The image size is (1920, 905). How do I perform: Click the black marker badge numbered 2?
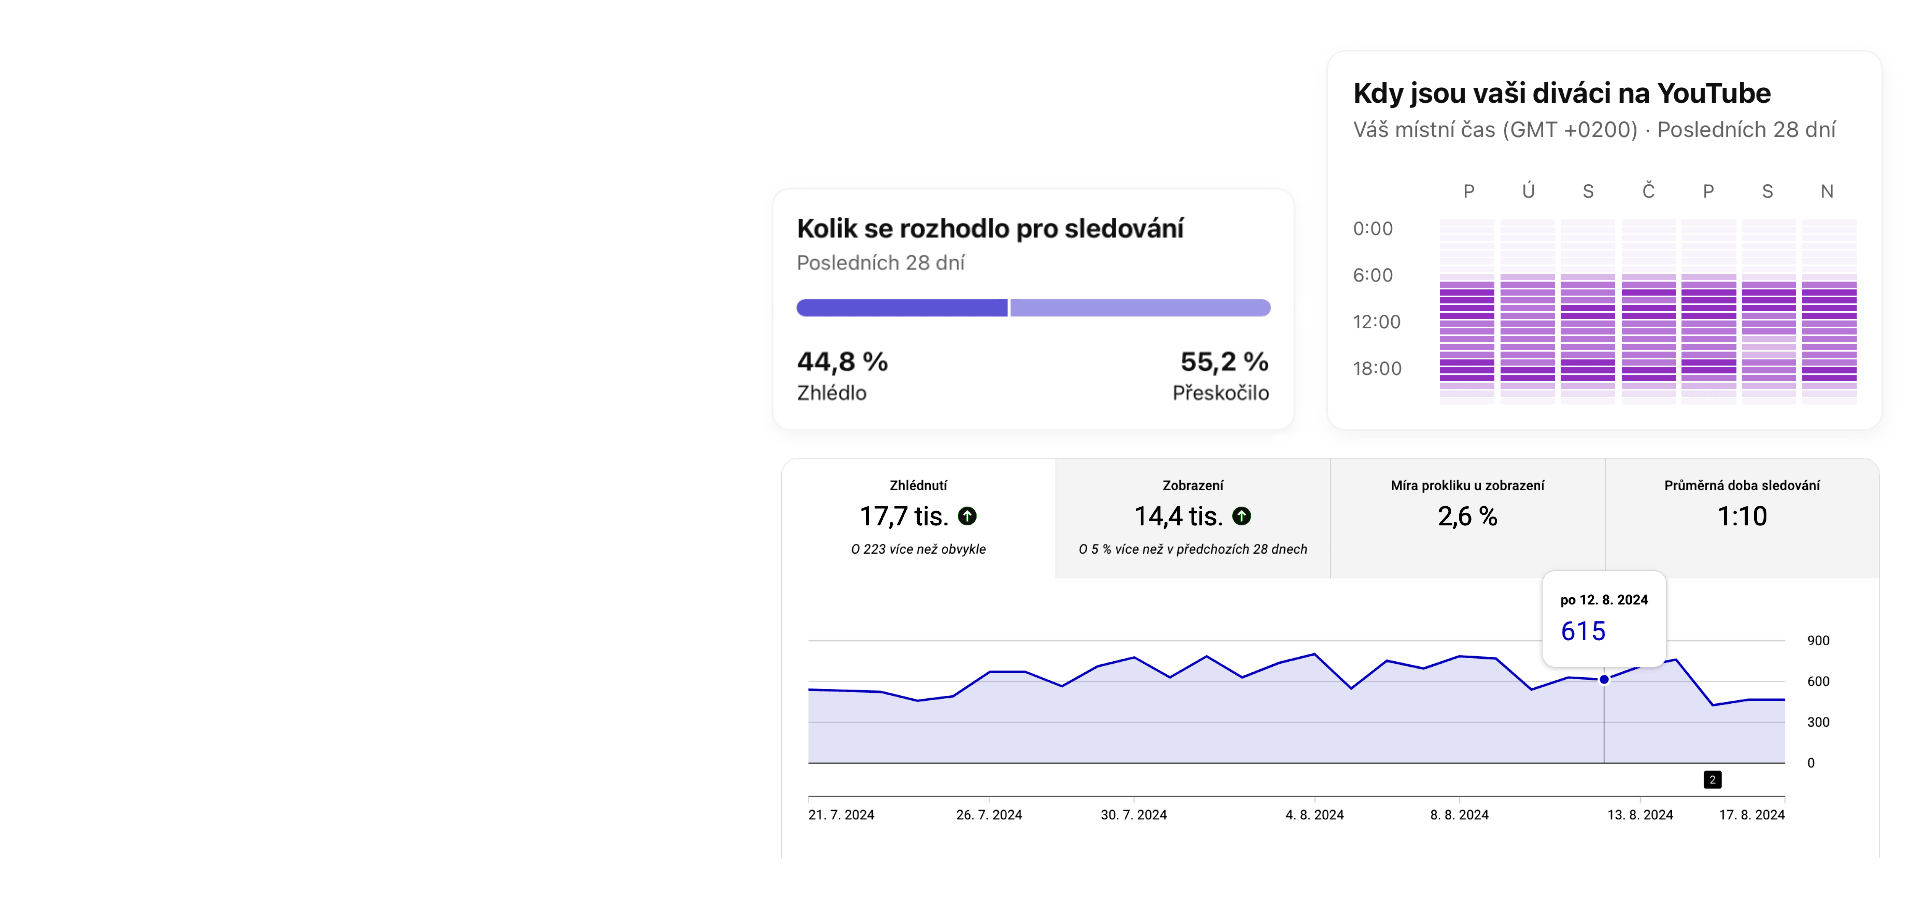click(x=1713, y=780)
